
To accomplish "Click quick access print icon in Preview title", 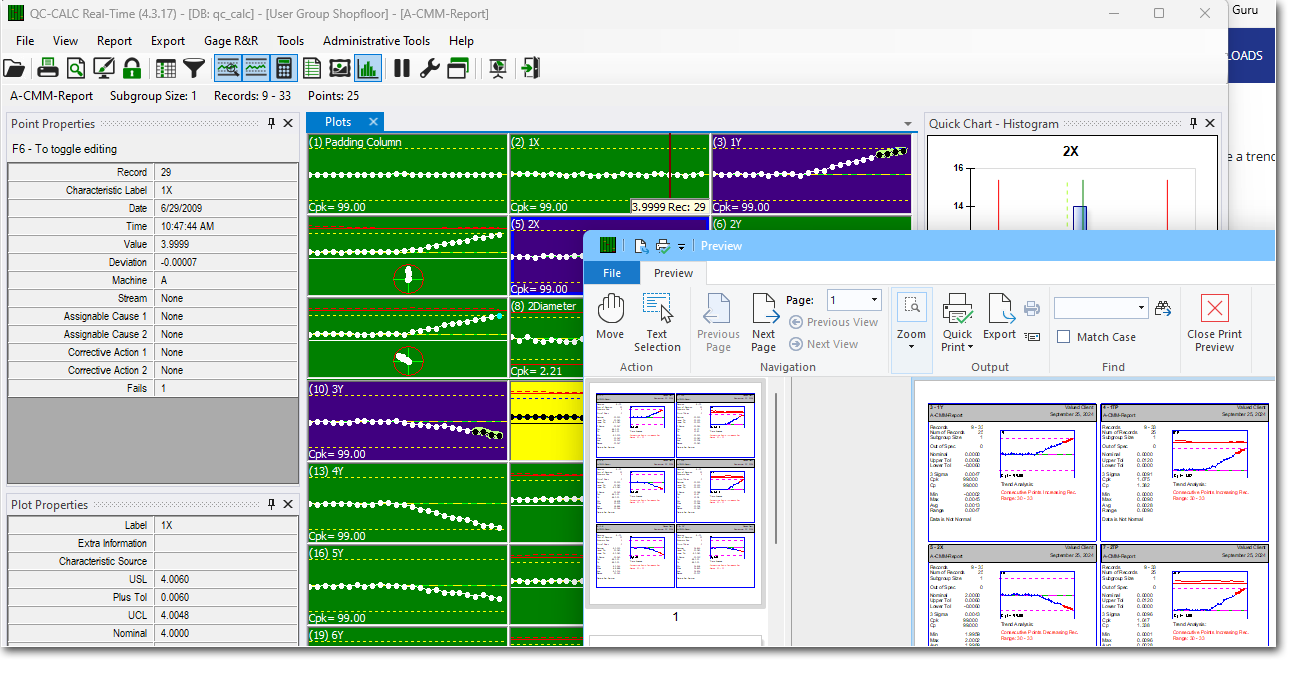I will point(662,246).
